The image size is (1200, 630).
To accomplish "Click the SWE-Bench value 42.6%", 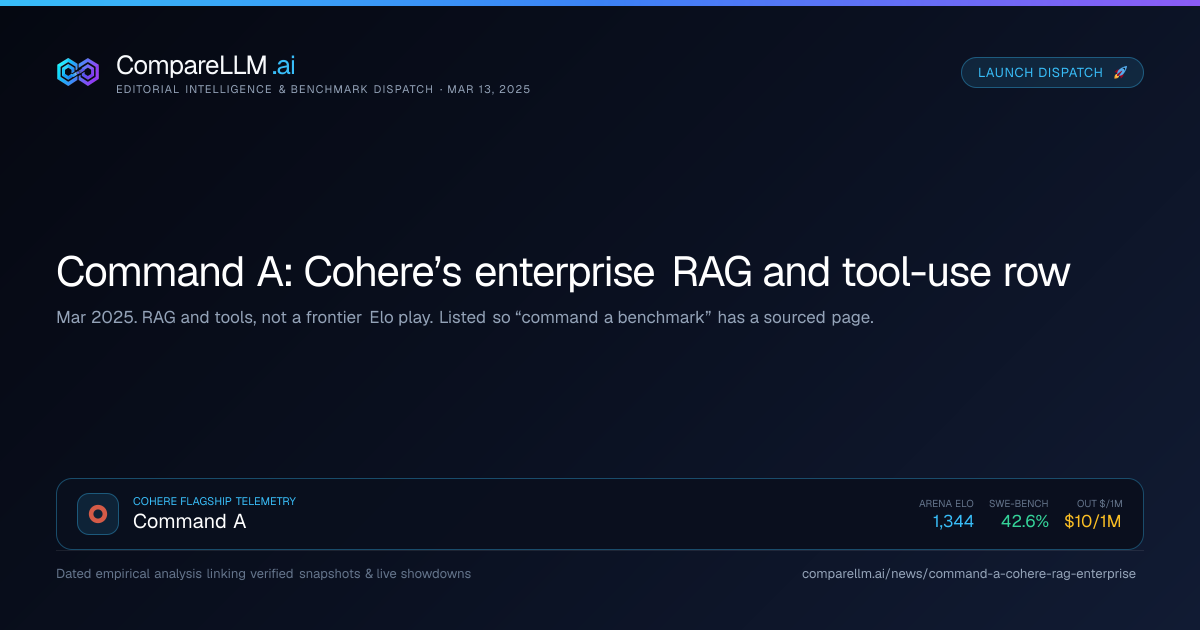I will (x=1025, y=521).
